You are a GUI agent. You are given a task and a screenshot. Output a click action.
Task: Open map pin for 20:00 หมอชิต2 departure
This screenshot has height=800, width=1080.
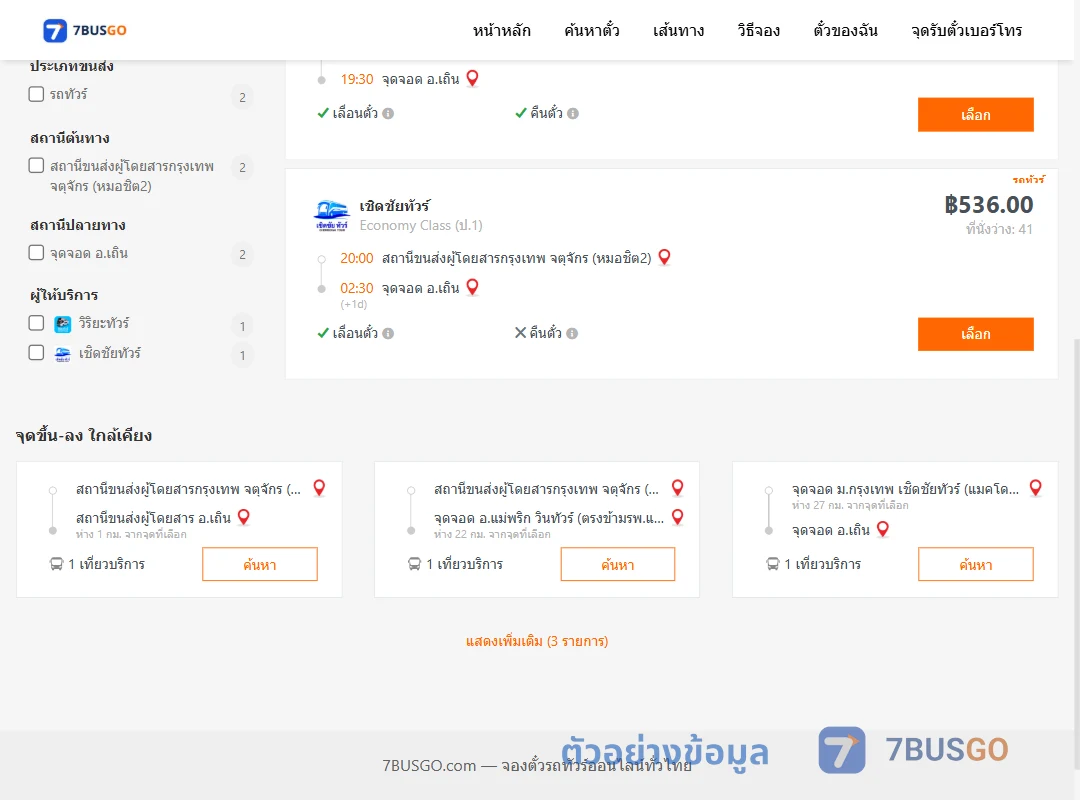point(665,258)
